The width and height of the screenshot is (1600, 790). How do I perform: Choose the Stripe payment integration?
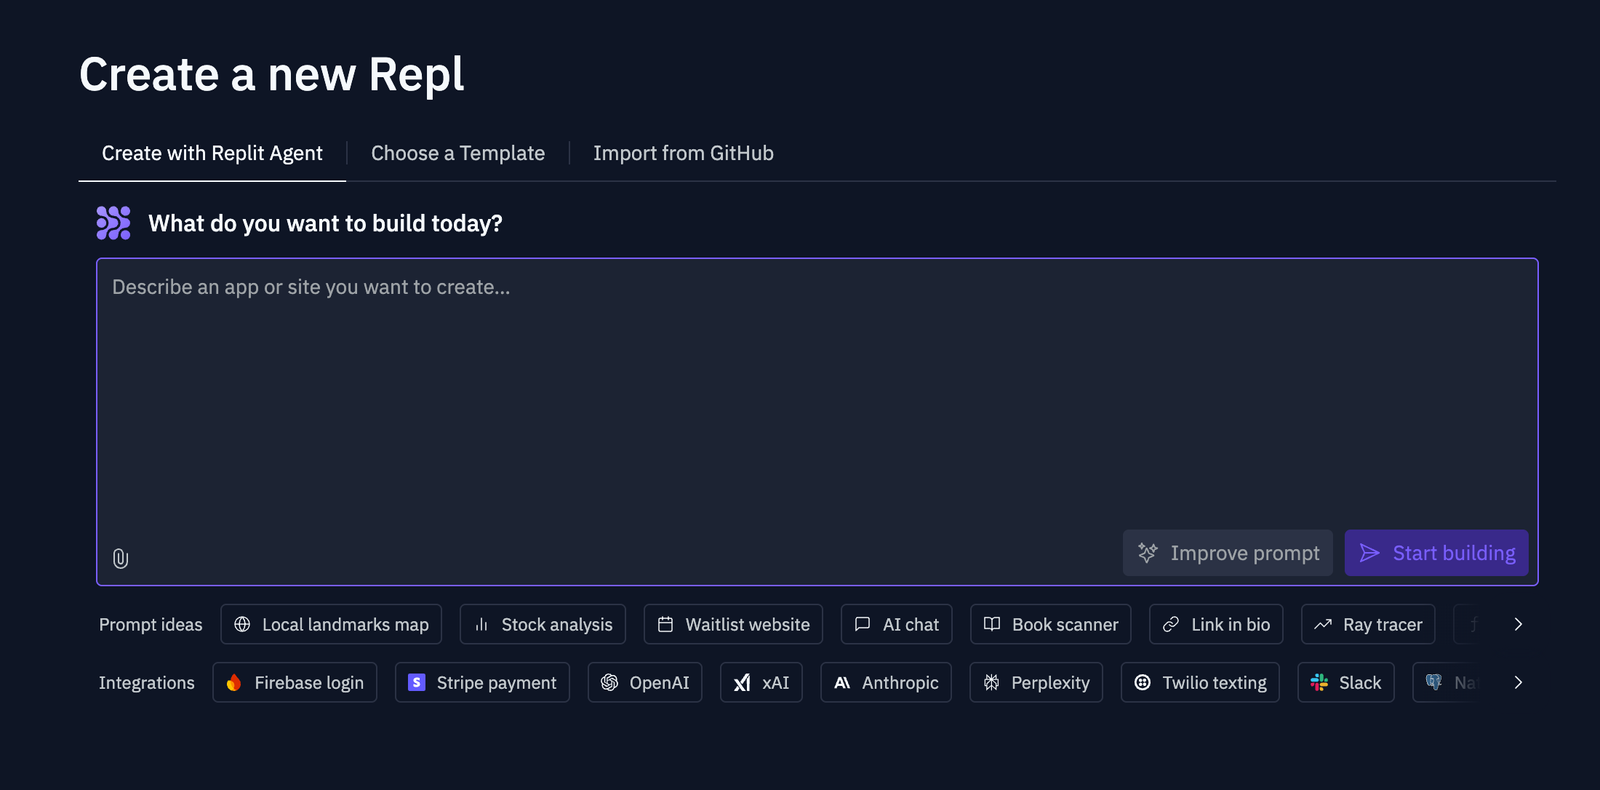(x=482, y=683)
